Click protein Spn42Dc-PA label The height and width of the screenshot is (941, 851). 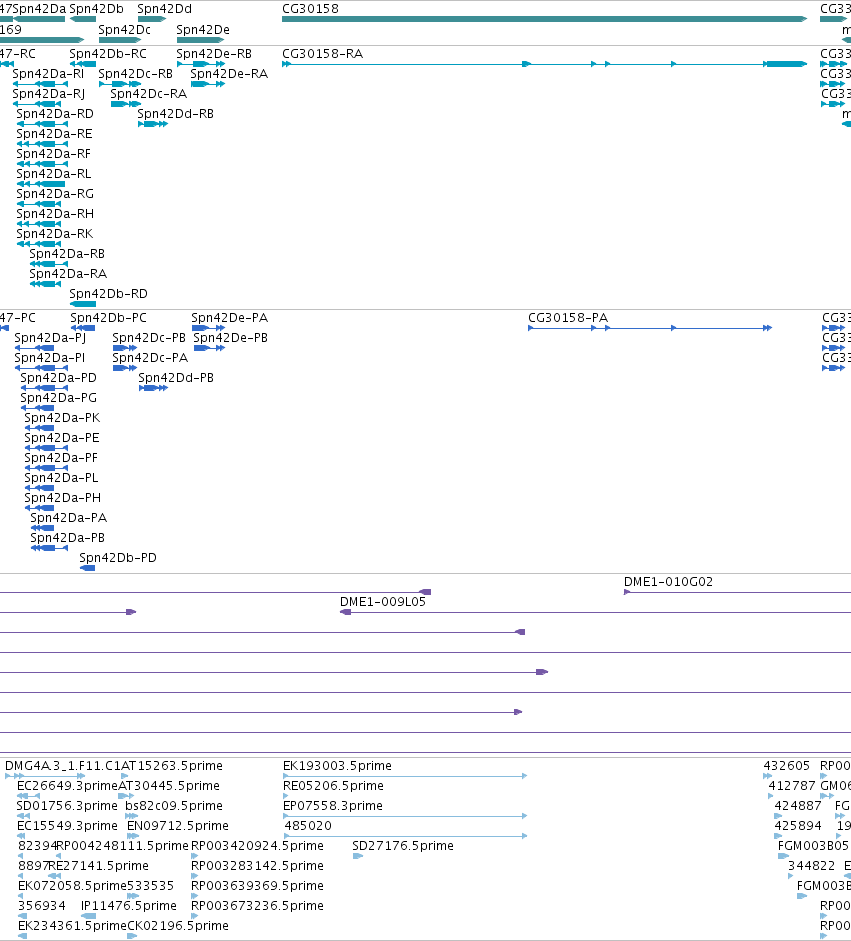coord(150,358)
